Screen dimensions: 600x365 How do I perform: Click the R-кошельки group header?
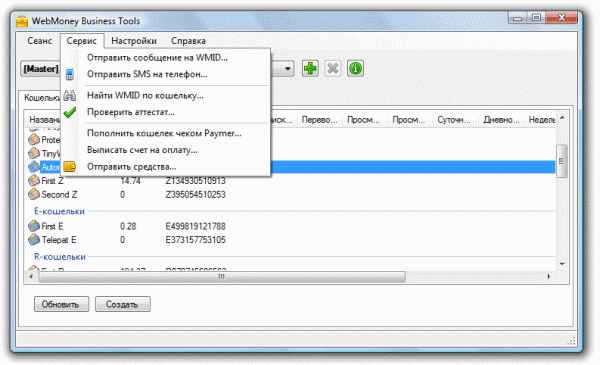60,257
